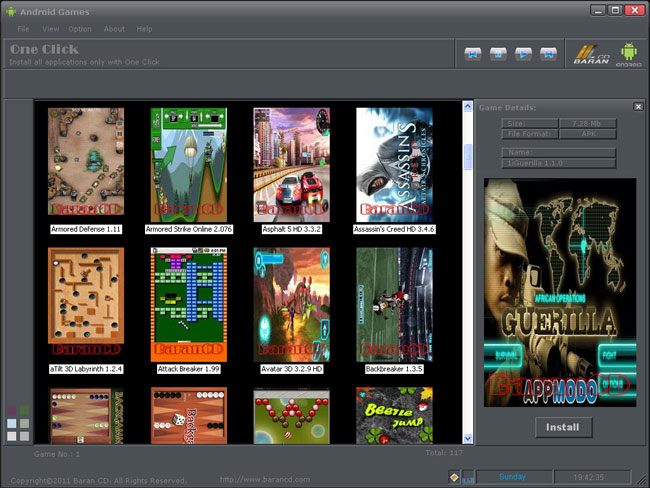The width and height of the screenshot is (650, 488).
Task: Select the silver gray swatch beside the white swatch
Action: coord(25,436)
